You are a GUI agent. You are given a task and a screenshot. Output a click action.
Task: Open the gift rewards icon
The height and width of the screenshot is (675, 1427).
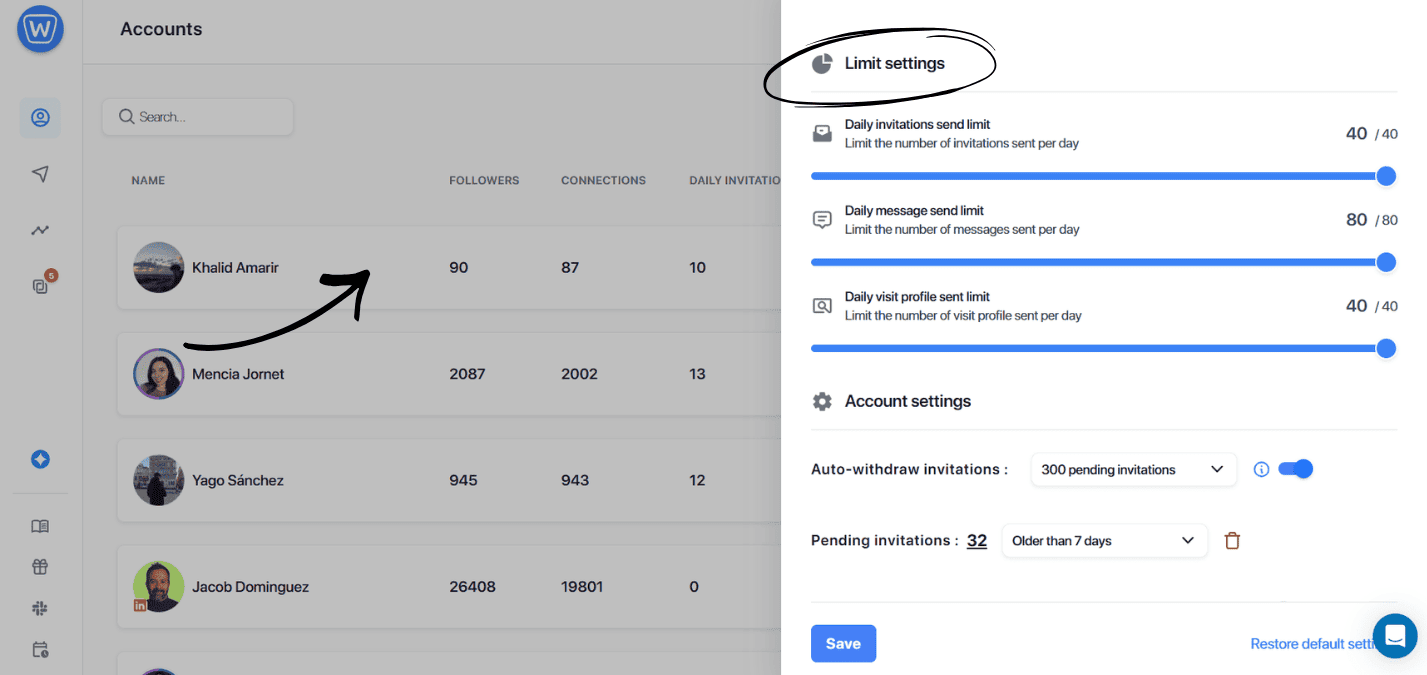(x=40, y=567)
